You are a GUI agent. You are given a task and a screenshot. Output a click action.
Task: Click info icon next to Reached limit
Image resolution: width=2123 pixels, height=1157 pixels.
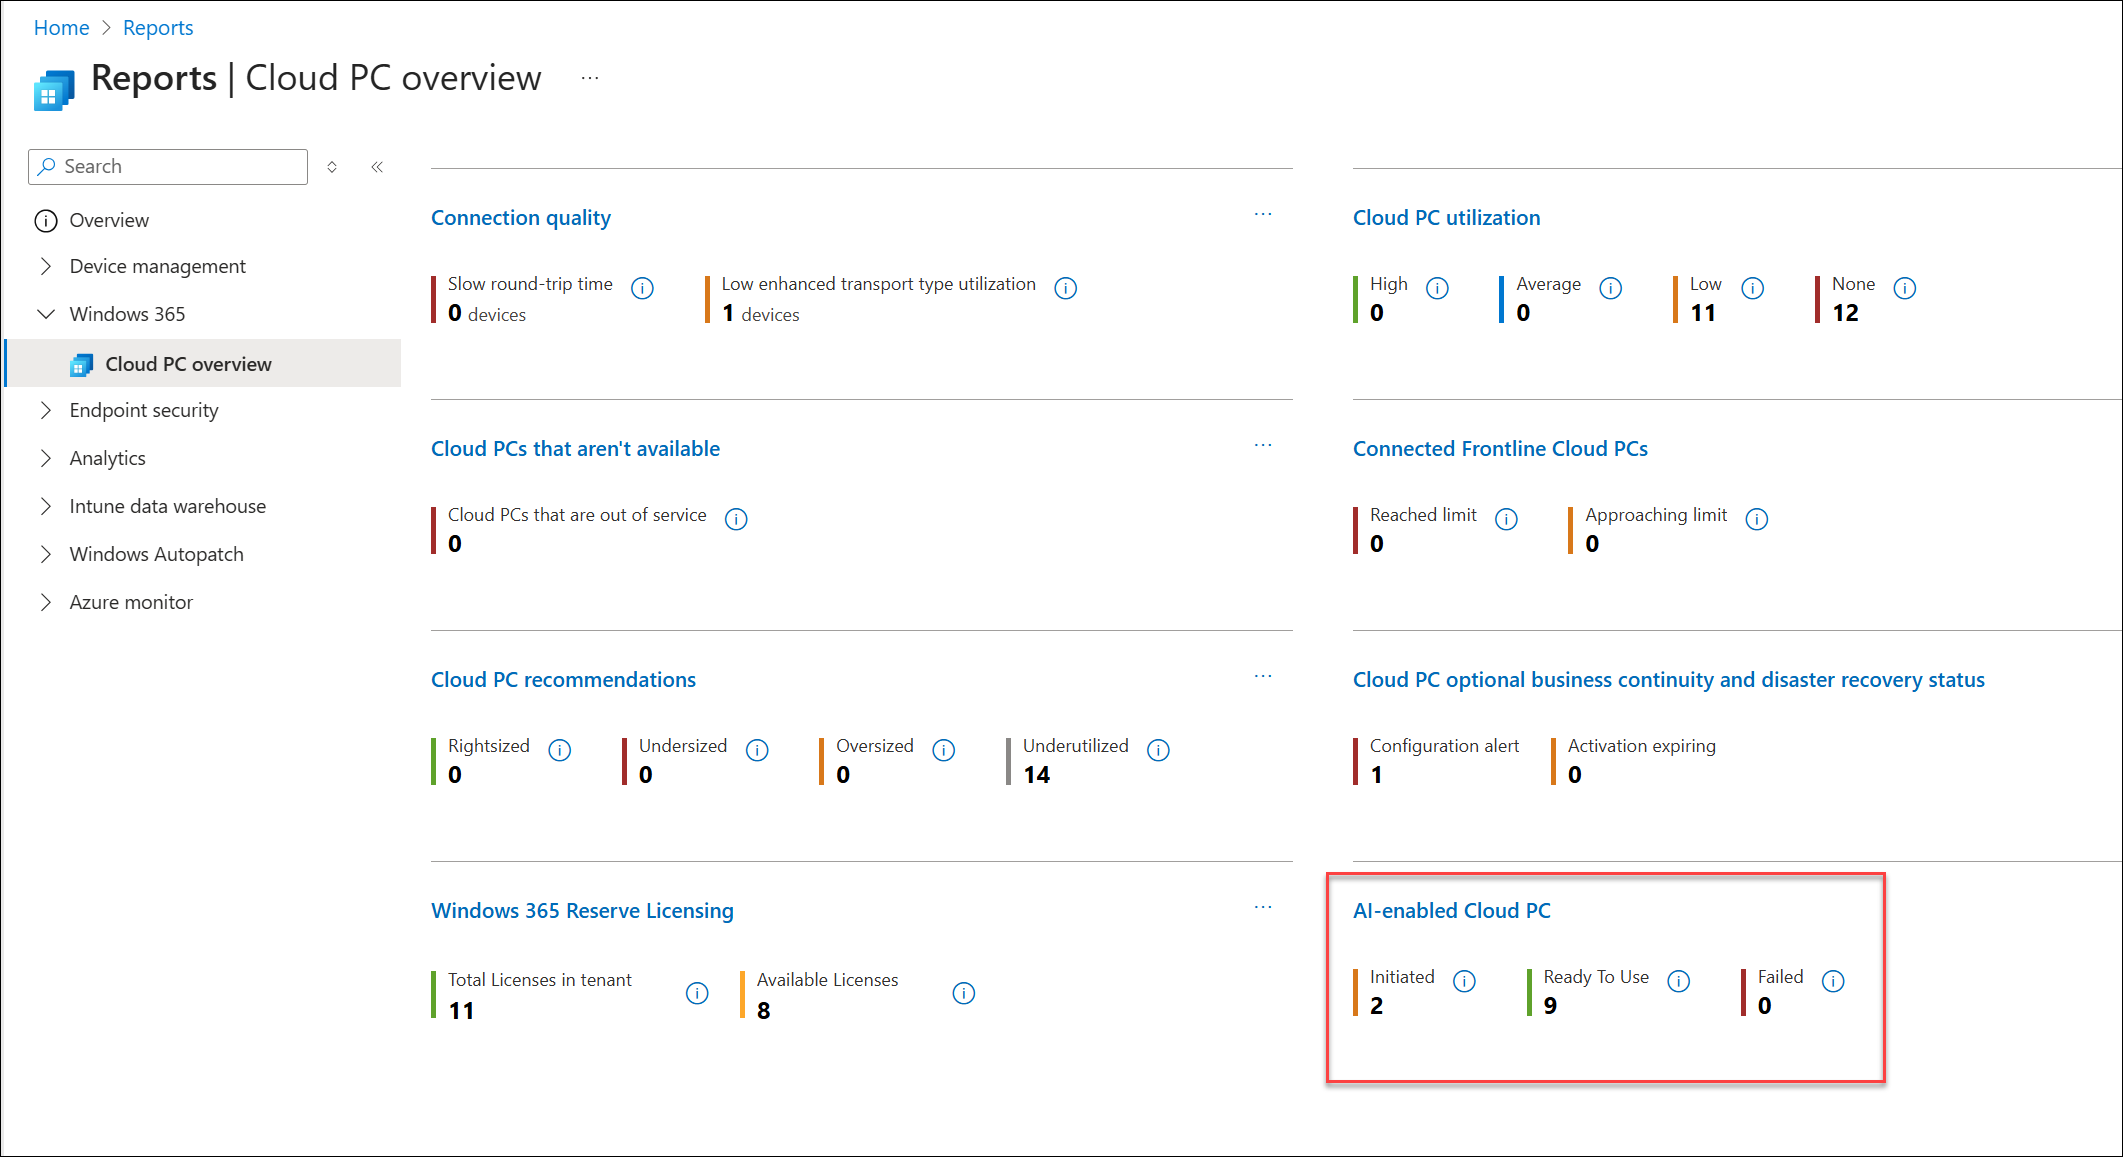1506,519
